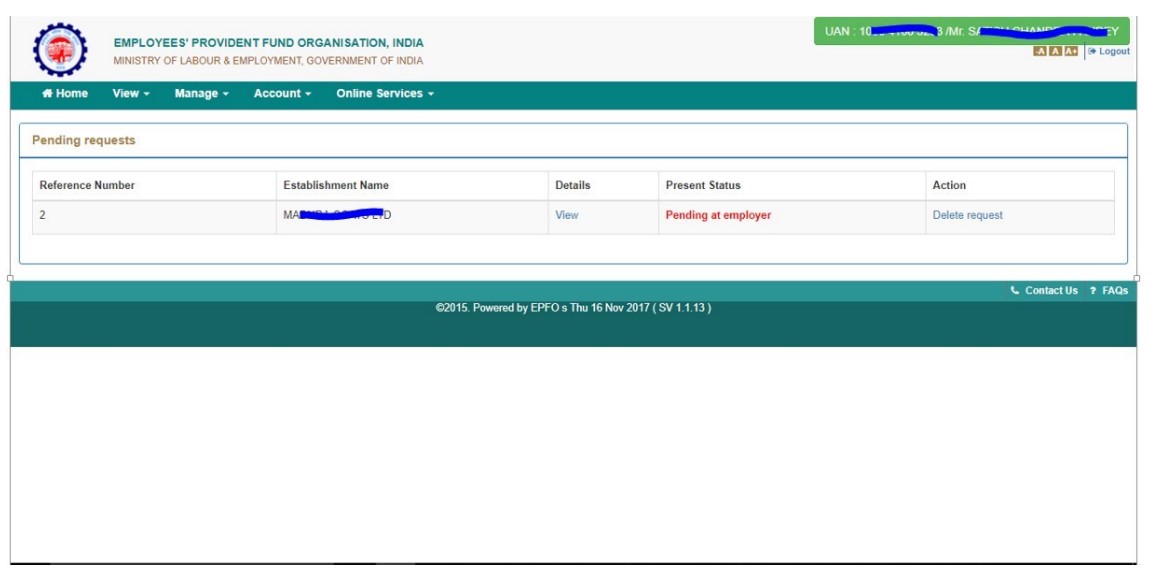Viewport: 1156px width, 580px height.
Task: View details of the pending request
Action: pyautogui.click(x=566, y=215)
